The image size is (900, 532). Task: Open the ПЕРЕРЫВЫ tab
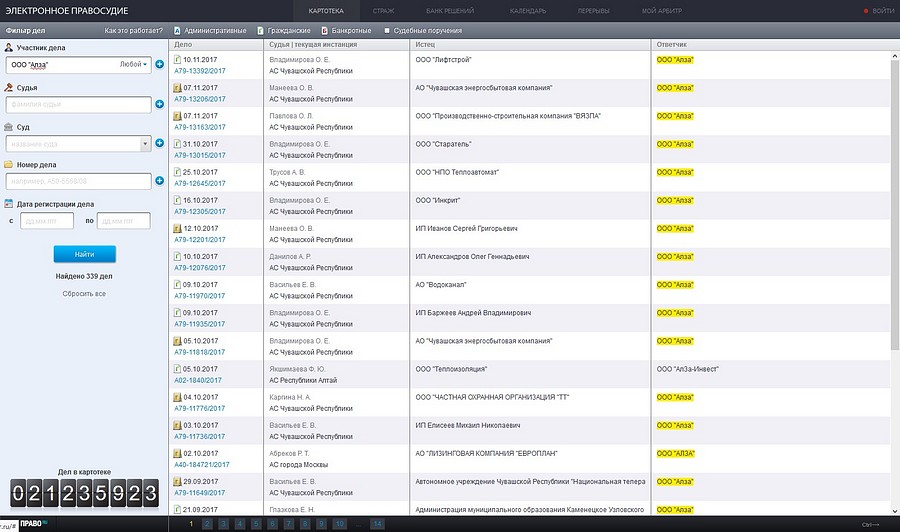pos(593,11)
